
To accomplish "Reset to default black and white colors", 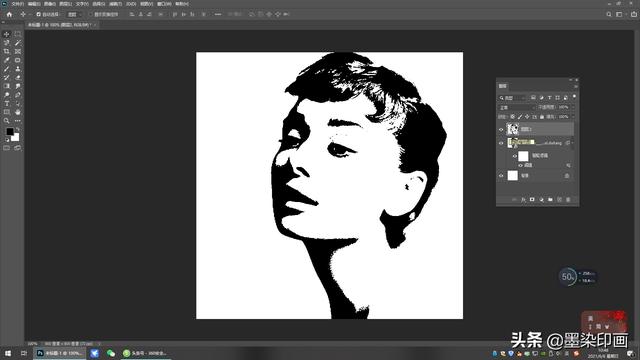I will pos(7,140).
